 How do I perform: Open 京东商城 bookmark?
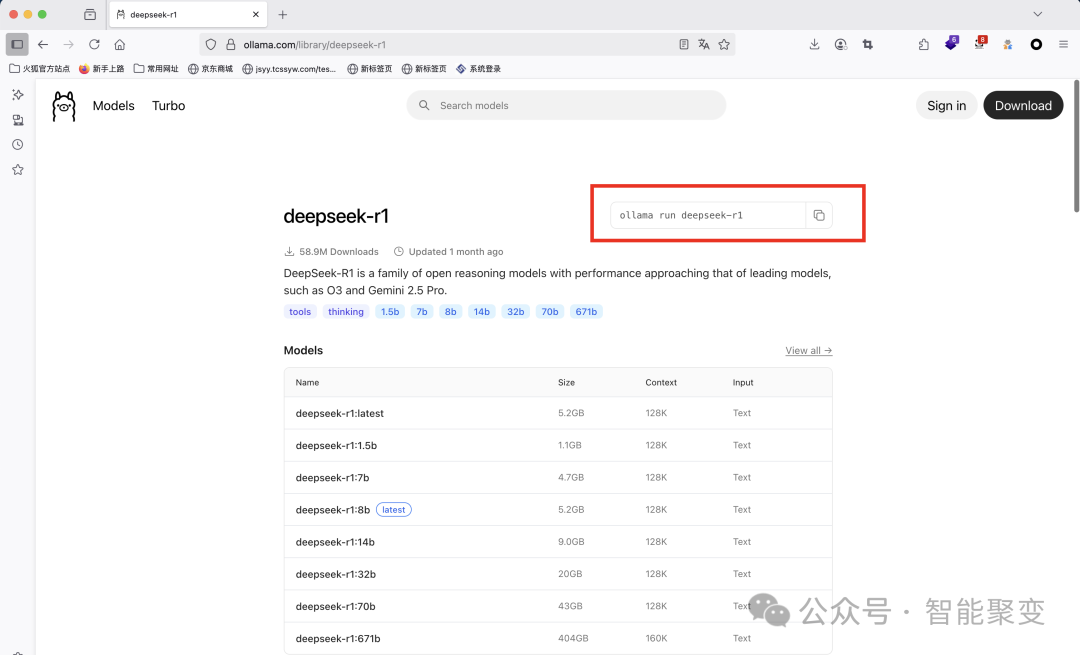[x=210, y=69]
